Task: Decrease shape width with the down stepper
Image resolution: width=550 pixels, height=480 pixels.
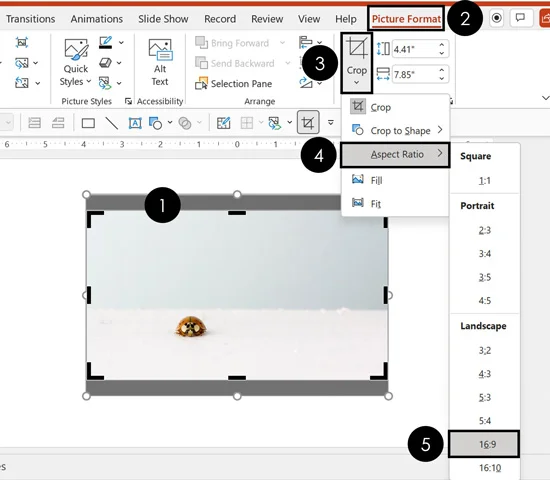Action: click(x=442, y=79)
